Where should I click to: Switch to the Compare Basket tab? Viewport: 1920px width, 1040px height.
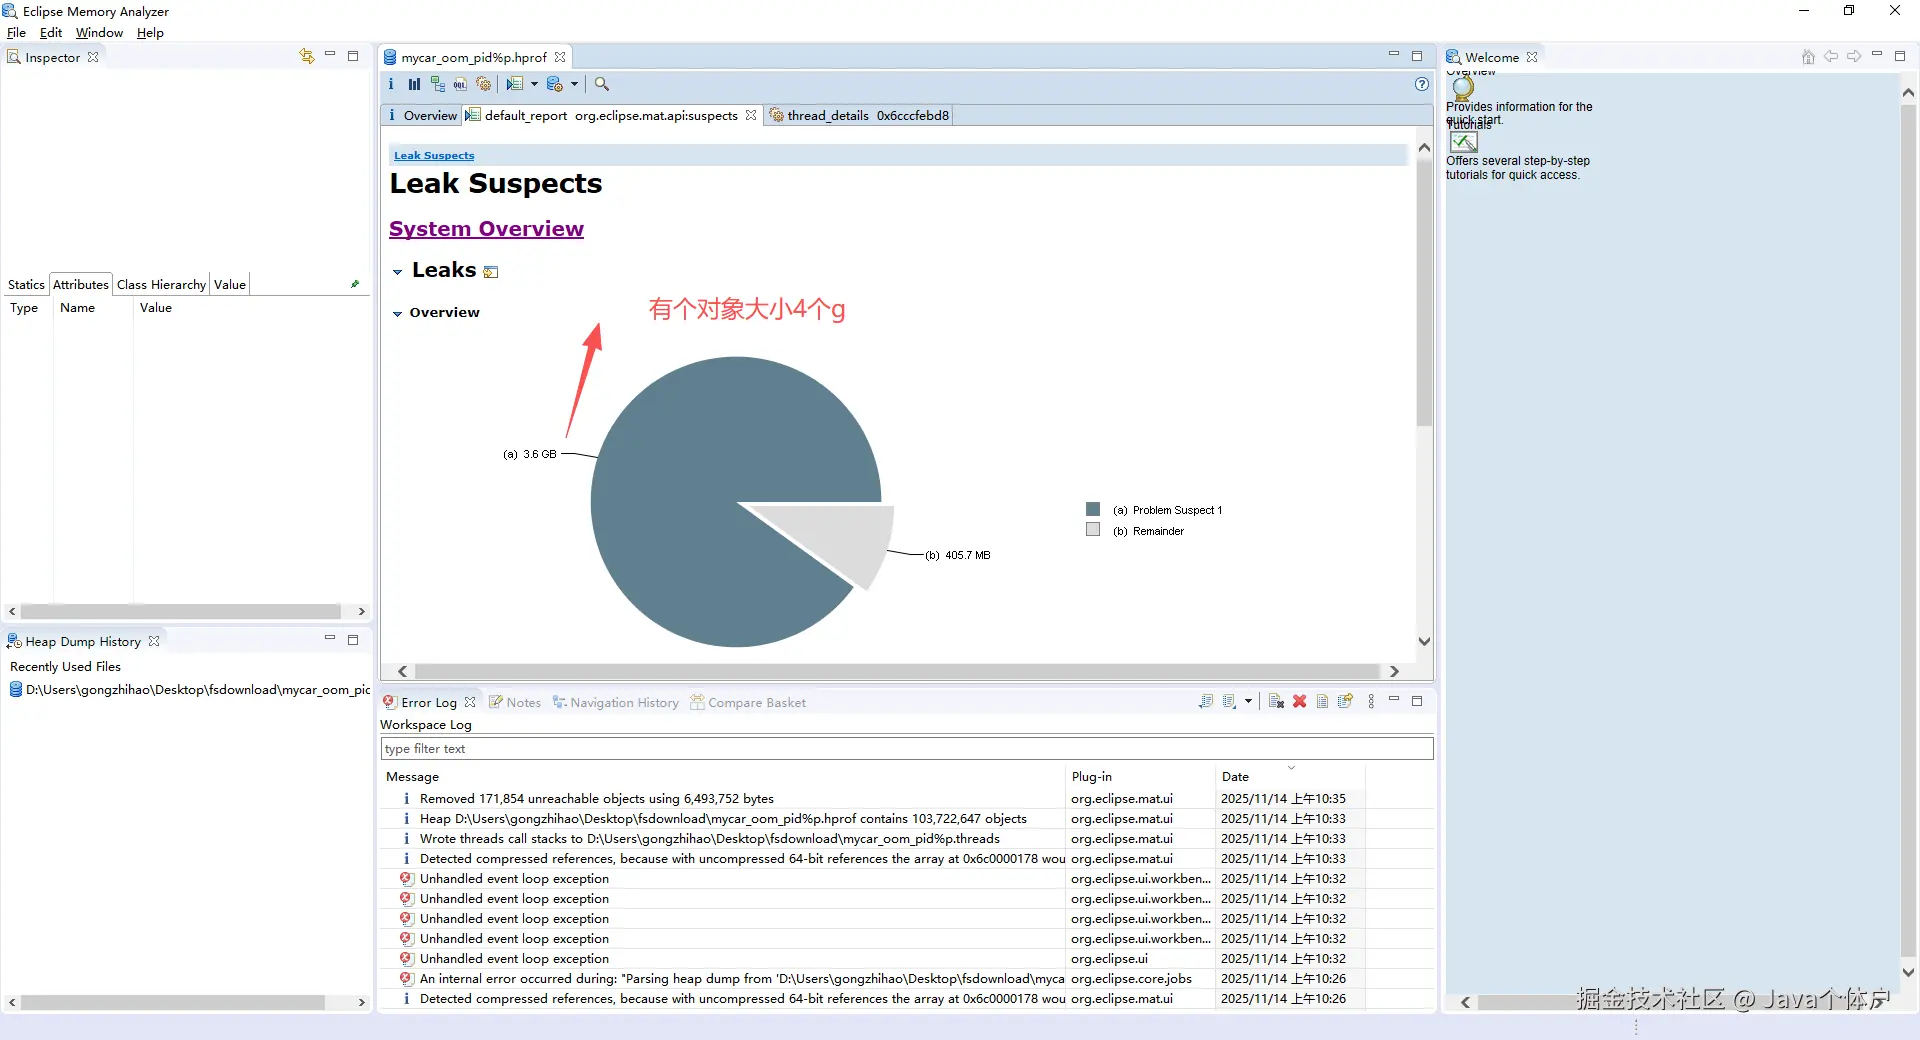pyautogui.click(x=748, y=703)
